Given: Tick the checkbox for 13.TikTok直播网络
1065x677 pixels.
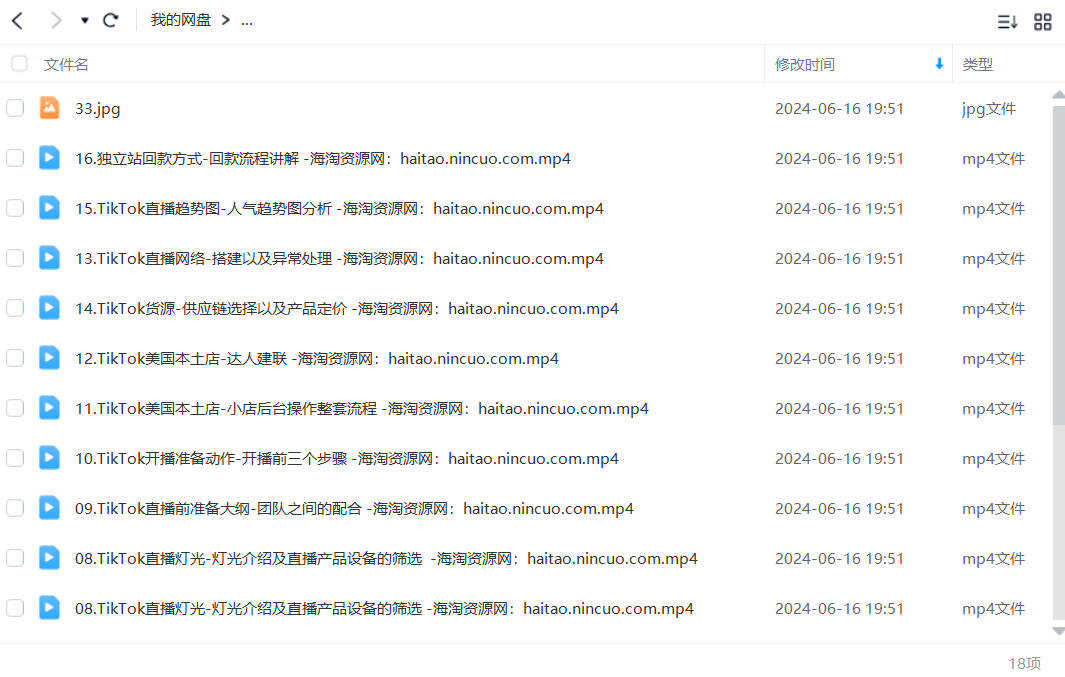Looking at the screenshot, I should [x=15, y=258].
